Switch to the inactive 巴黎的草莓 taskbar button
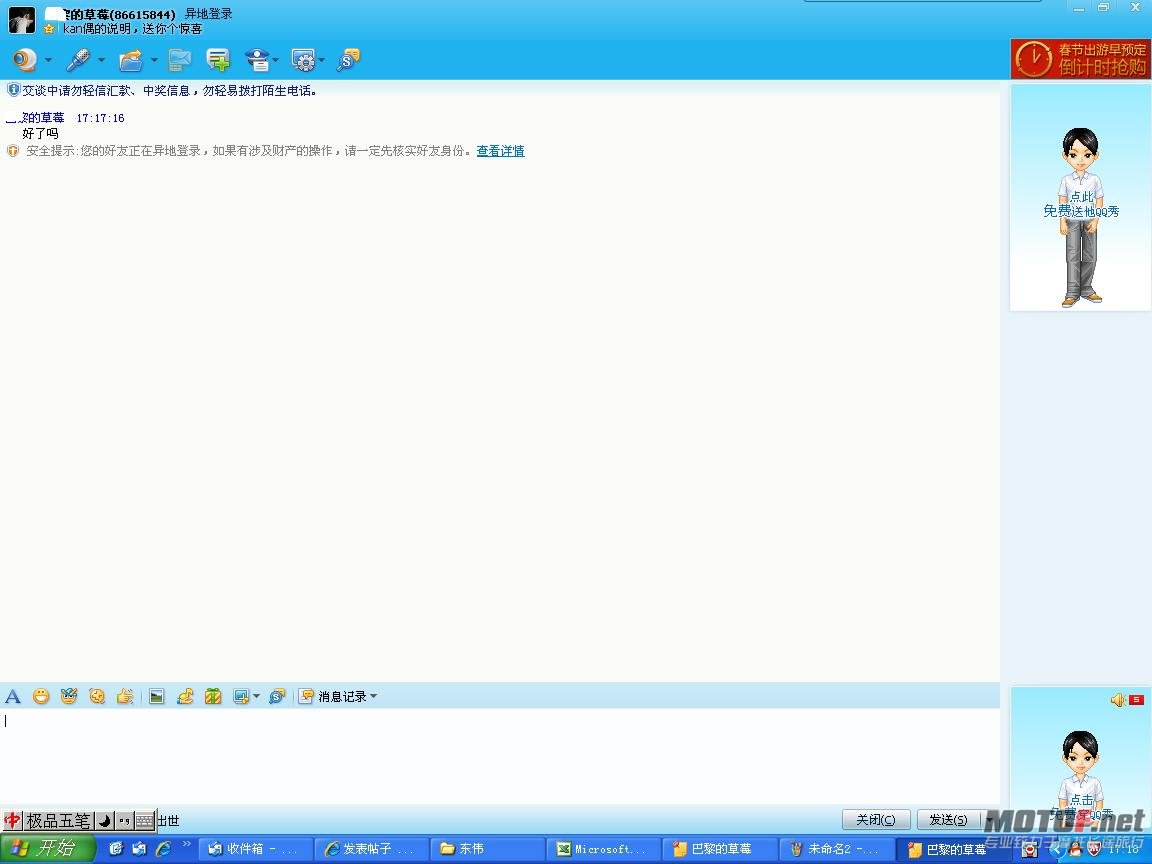 (719, 849)
